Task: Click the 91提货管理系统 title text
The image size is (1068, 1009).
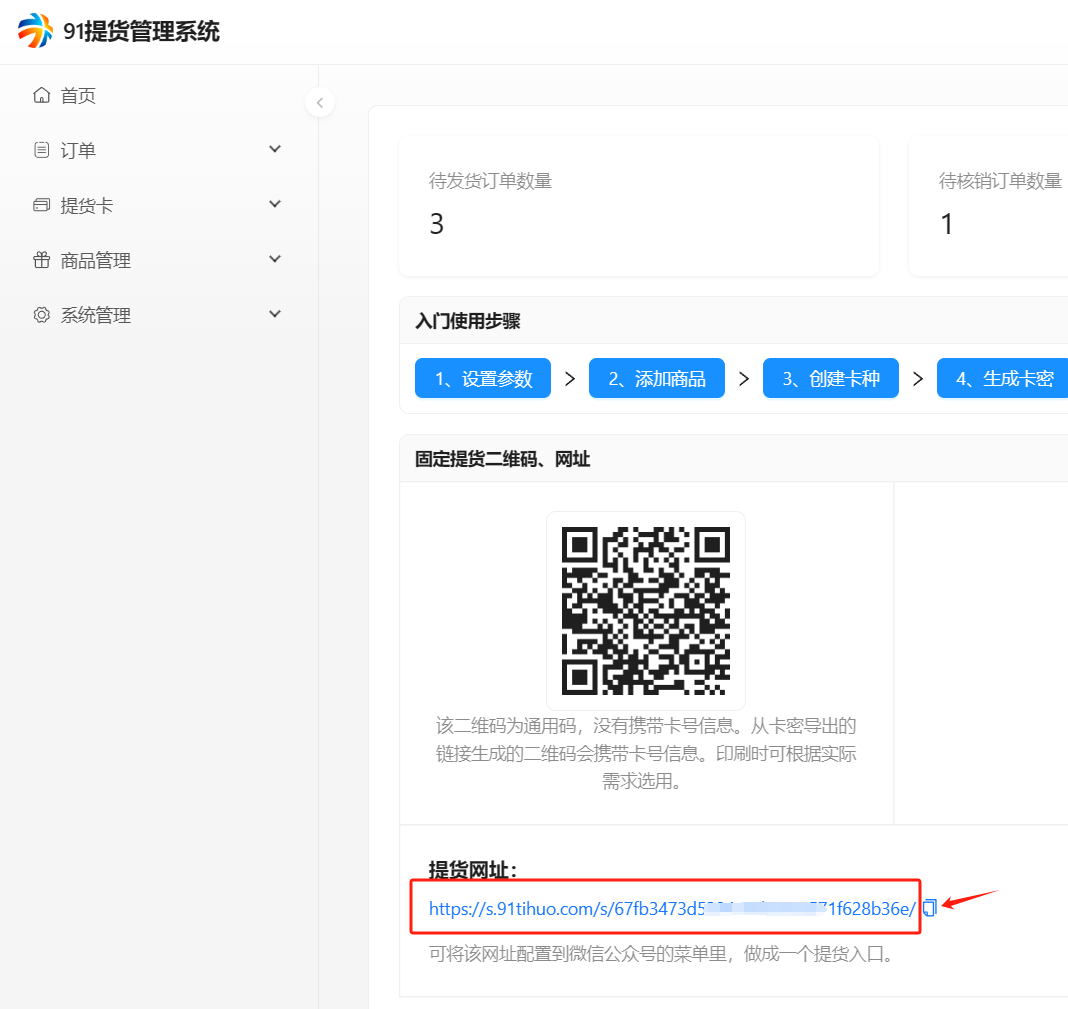Action: click(142, 31)
